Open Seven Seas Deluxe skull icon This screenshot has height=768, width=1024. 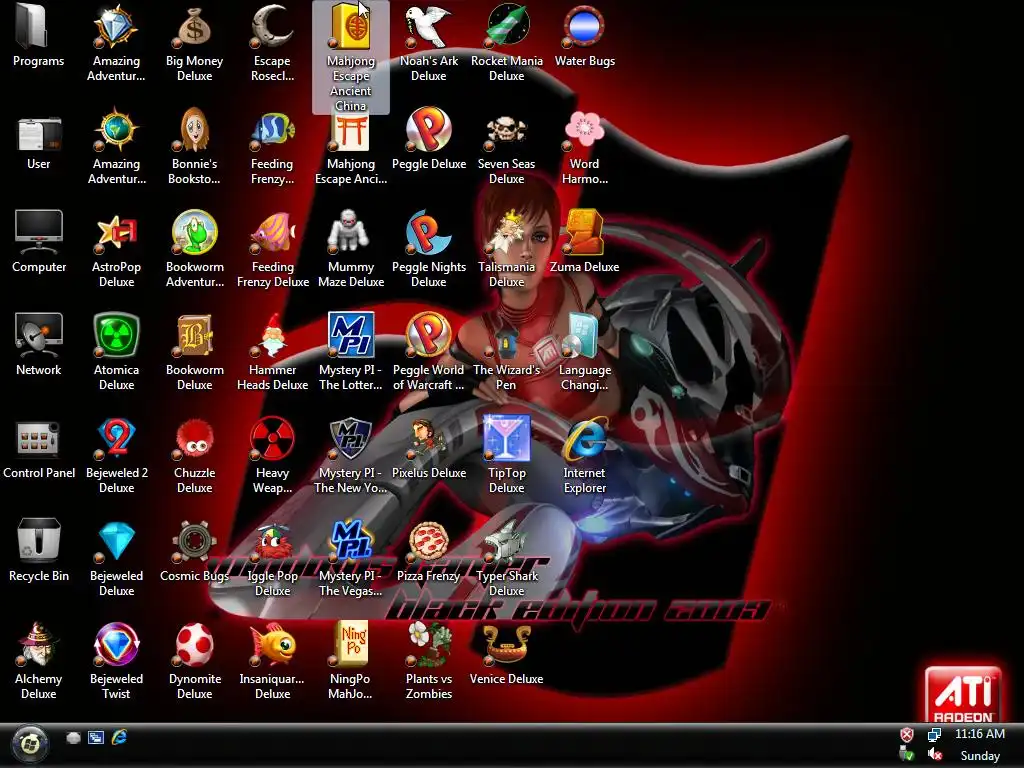tap(507, 131)
